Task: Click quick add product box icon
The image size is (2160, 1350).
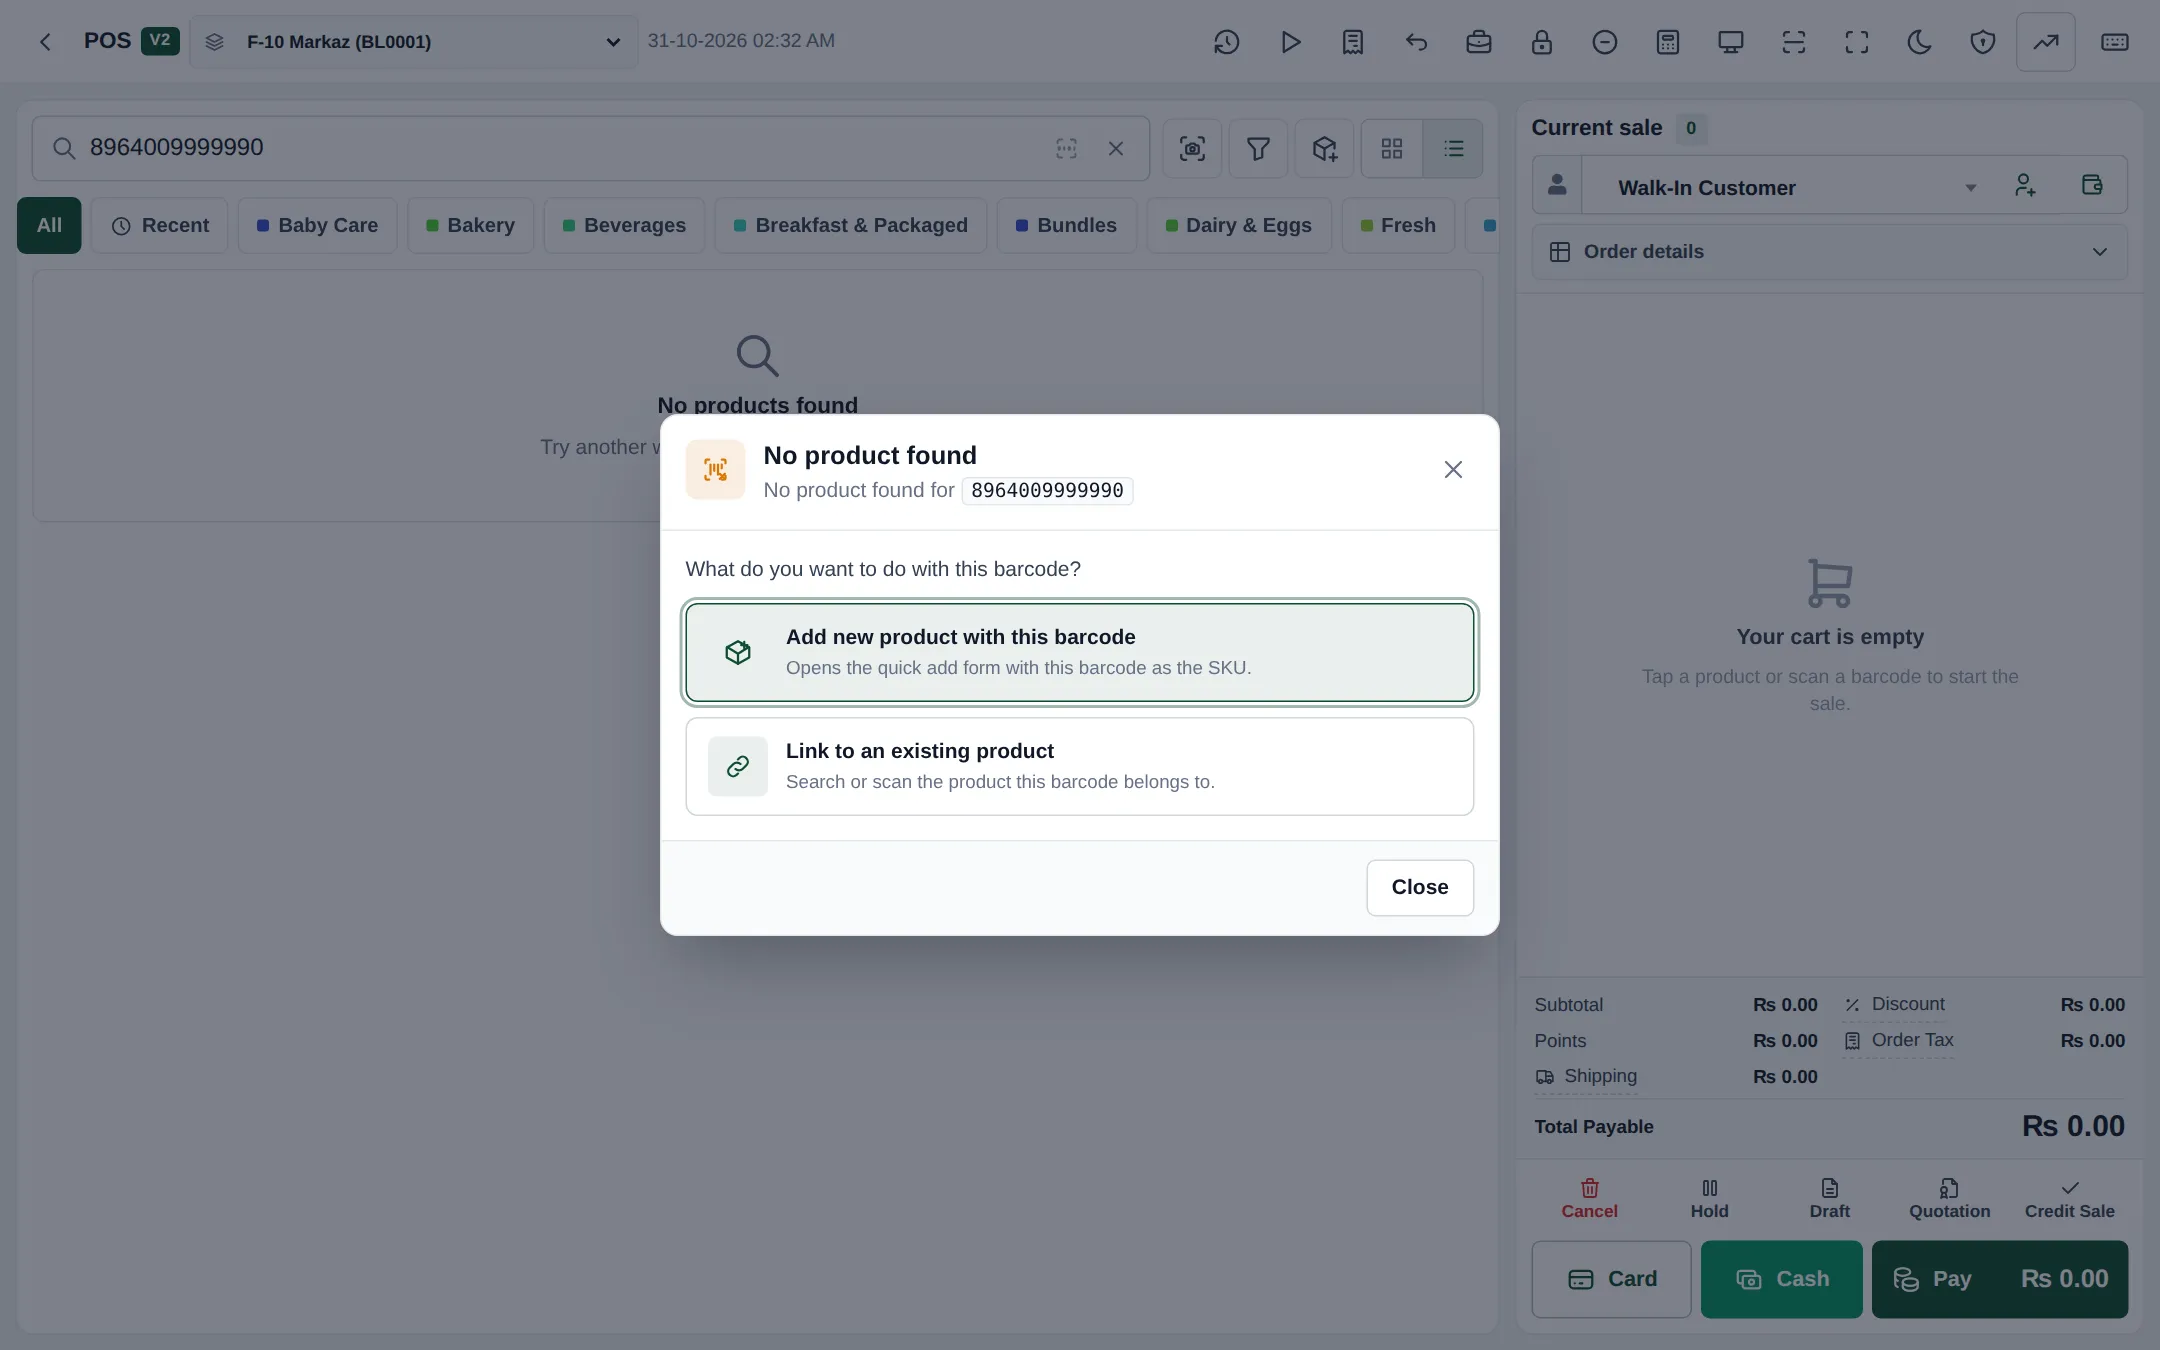Action: pyautogui.click(x=1325, y=149)
